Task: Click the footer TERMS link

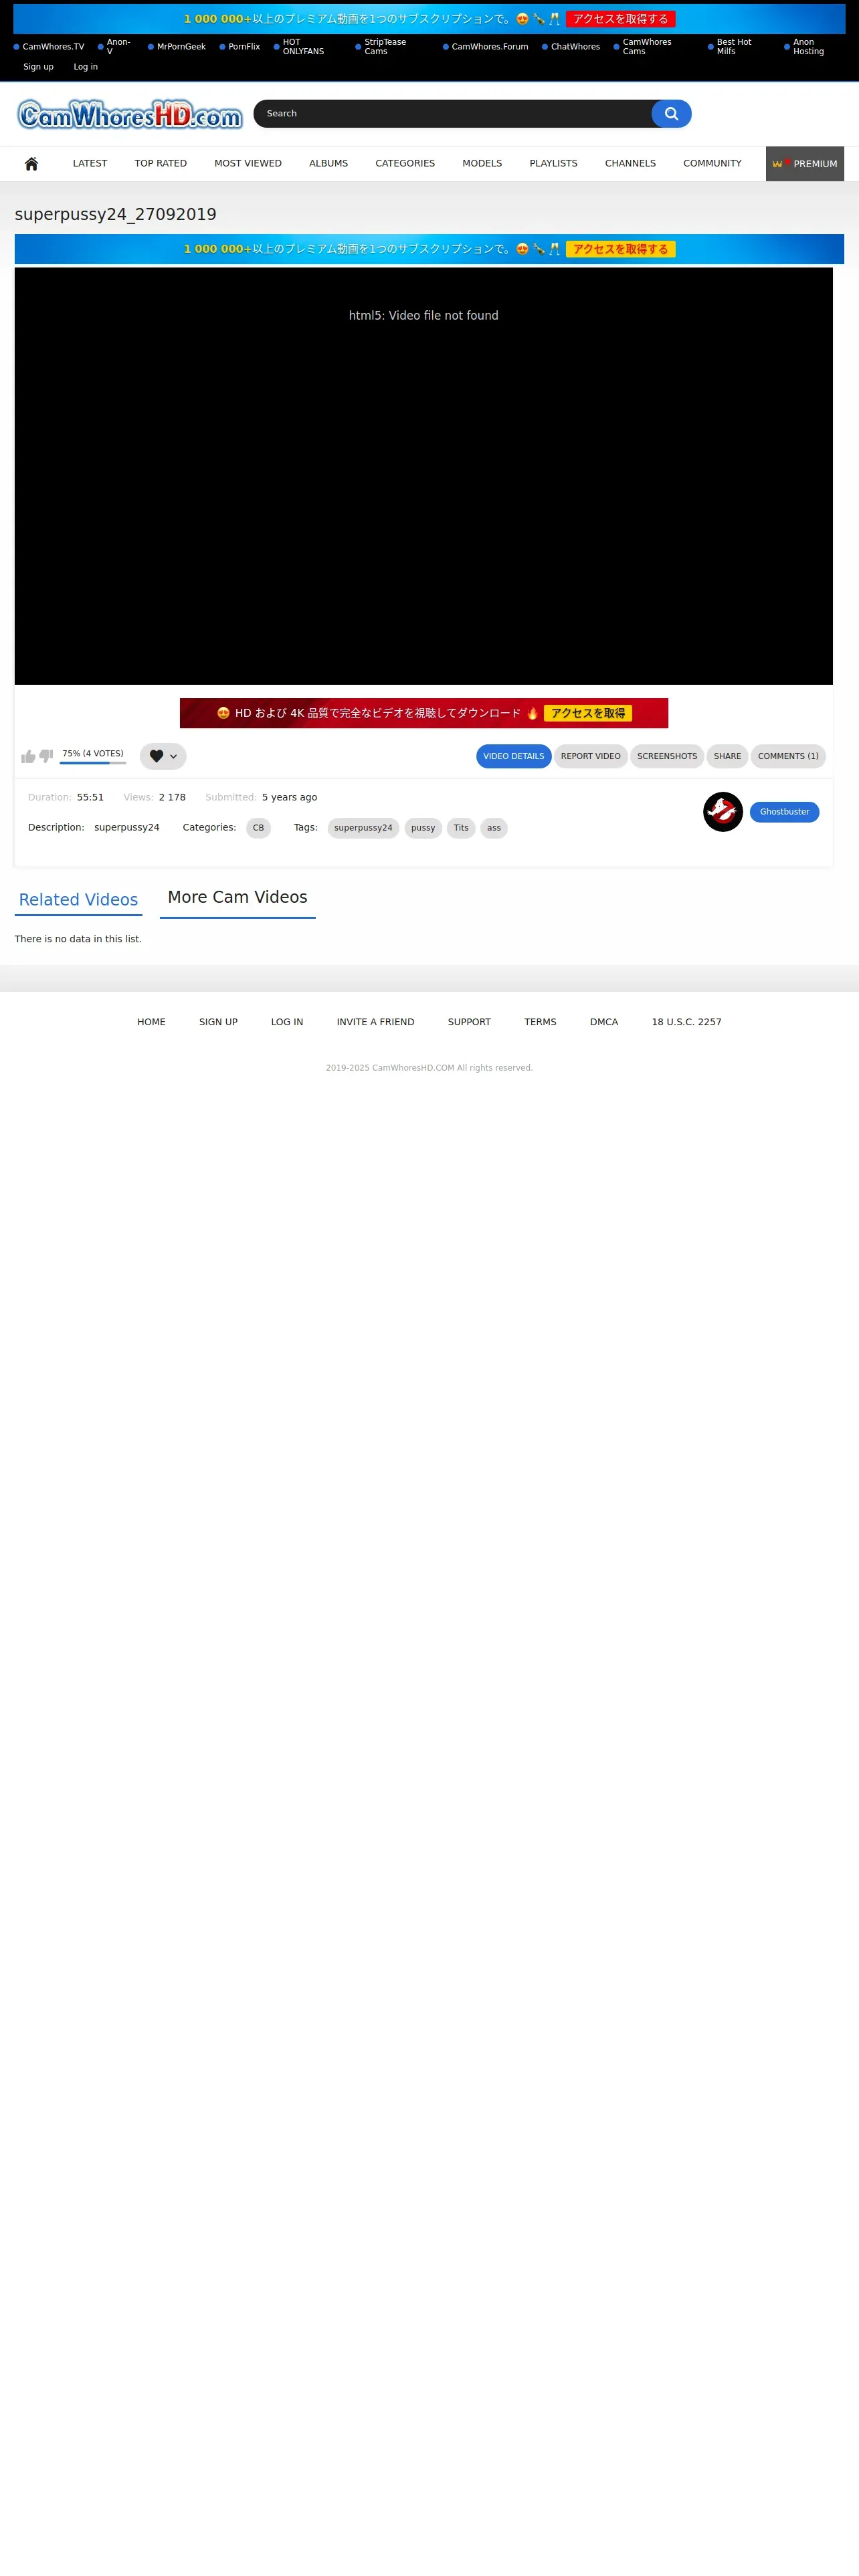Action: (540, 1022)
